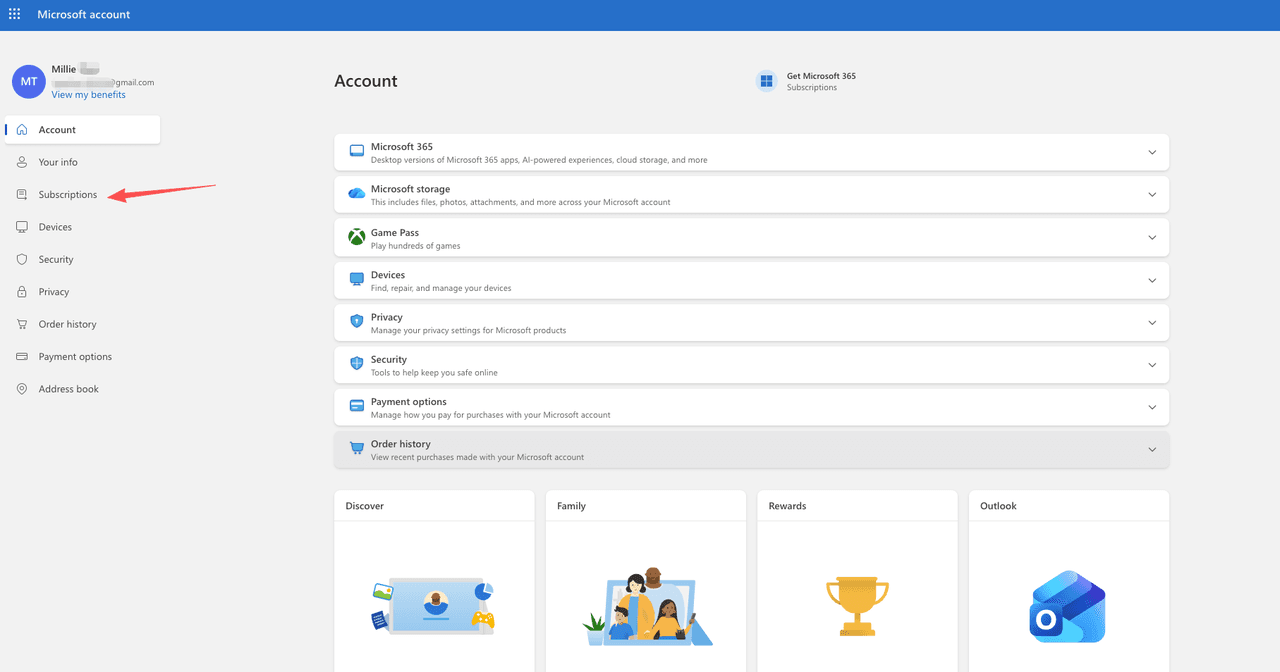1280x672 pixels.
Task: Open Order history from the sidebar
Action: (x=67, y=324)
